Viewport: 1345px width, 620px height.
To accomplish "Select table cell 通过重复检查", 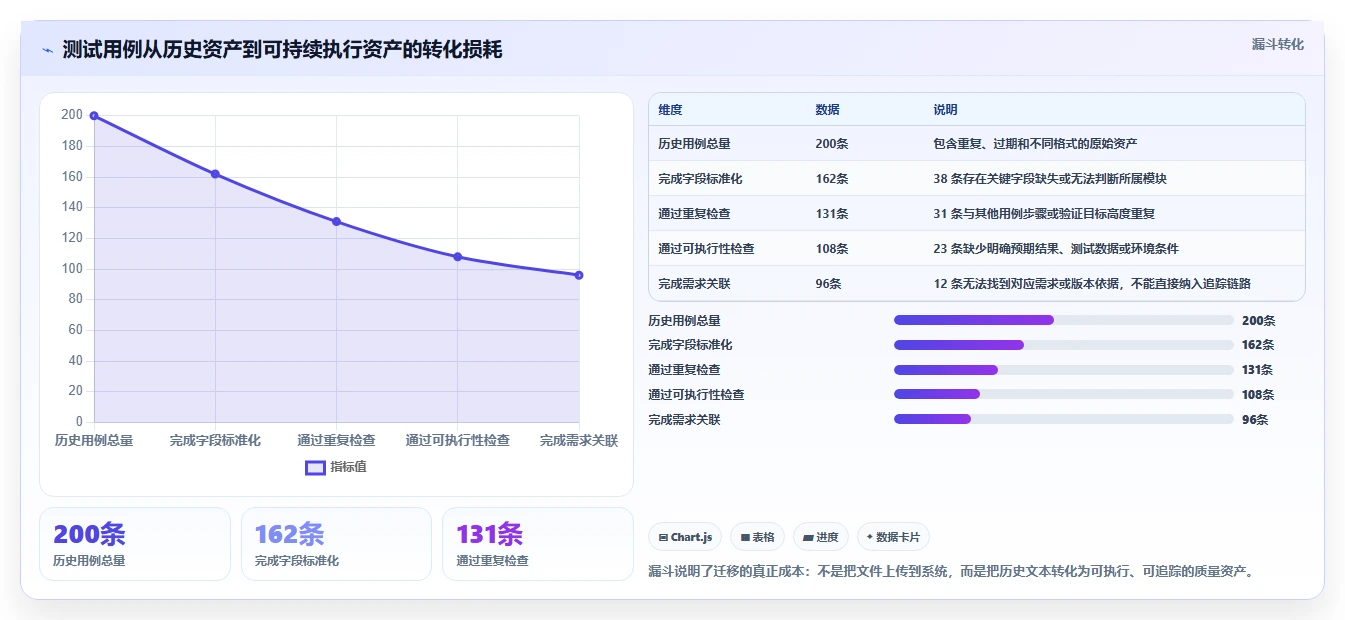I will point(694,214).
